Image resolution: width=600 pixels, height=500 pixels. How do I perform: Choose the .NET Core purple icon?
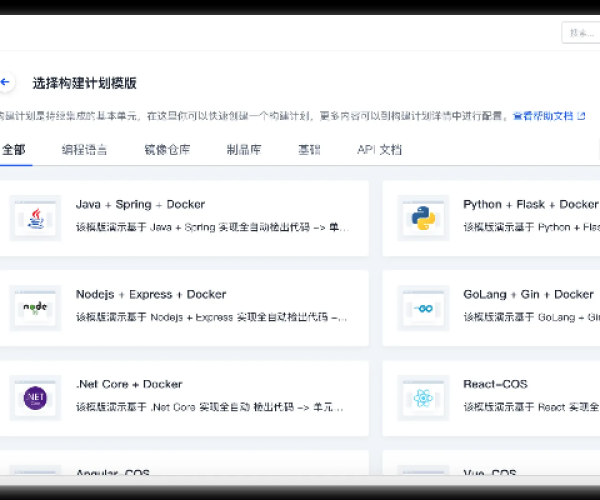click(35, 397)
